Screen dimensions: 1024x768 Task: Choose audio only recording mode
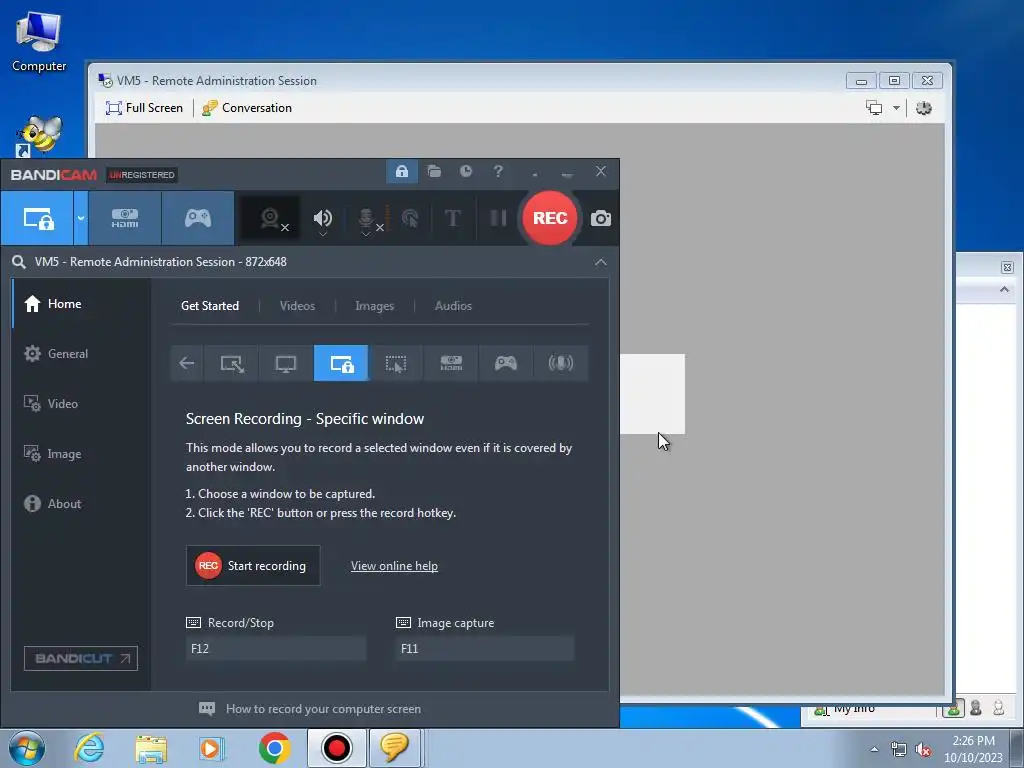pos(560,363)
